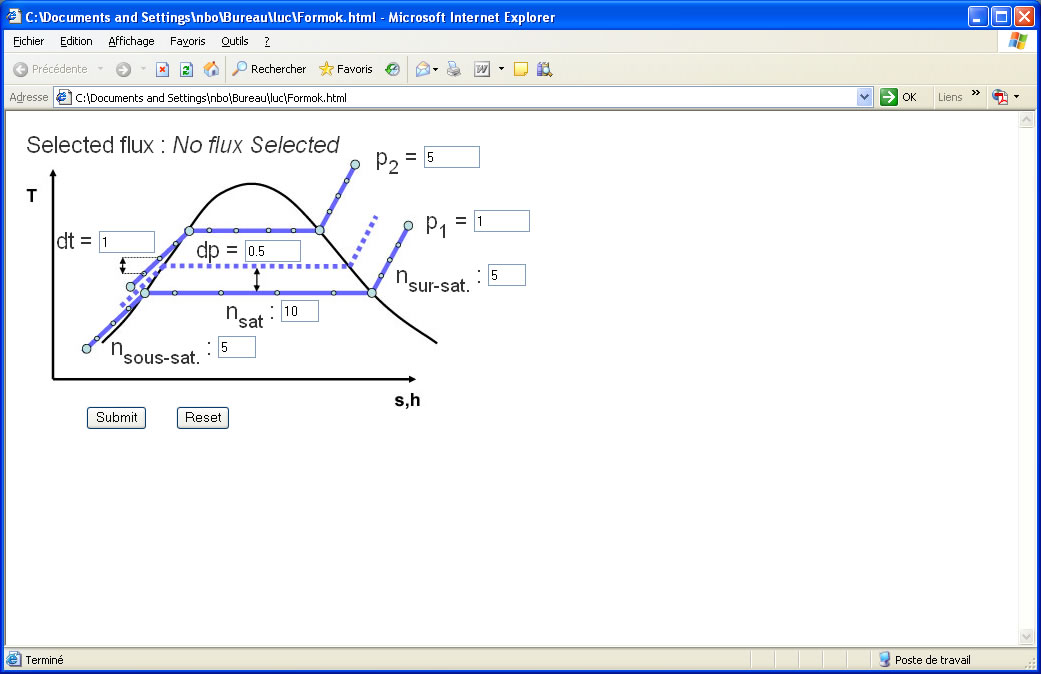Click the Stop loading icon
The image size is (1041, 674).
tap(162, 69)
